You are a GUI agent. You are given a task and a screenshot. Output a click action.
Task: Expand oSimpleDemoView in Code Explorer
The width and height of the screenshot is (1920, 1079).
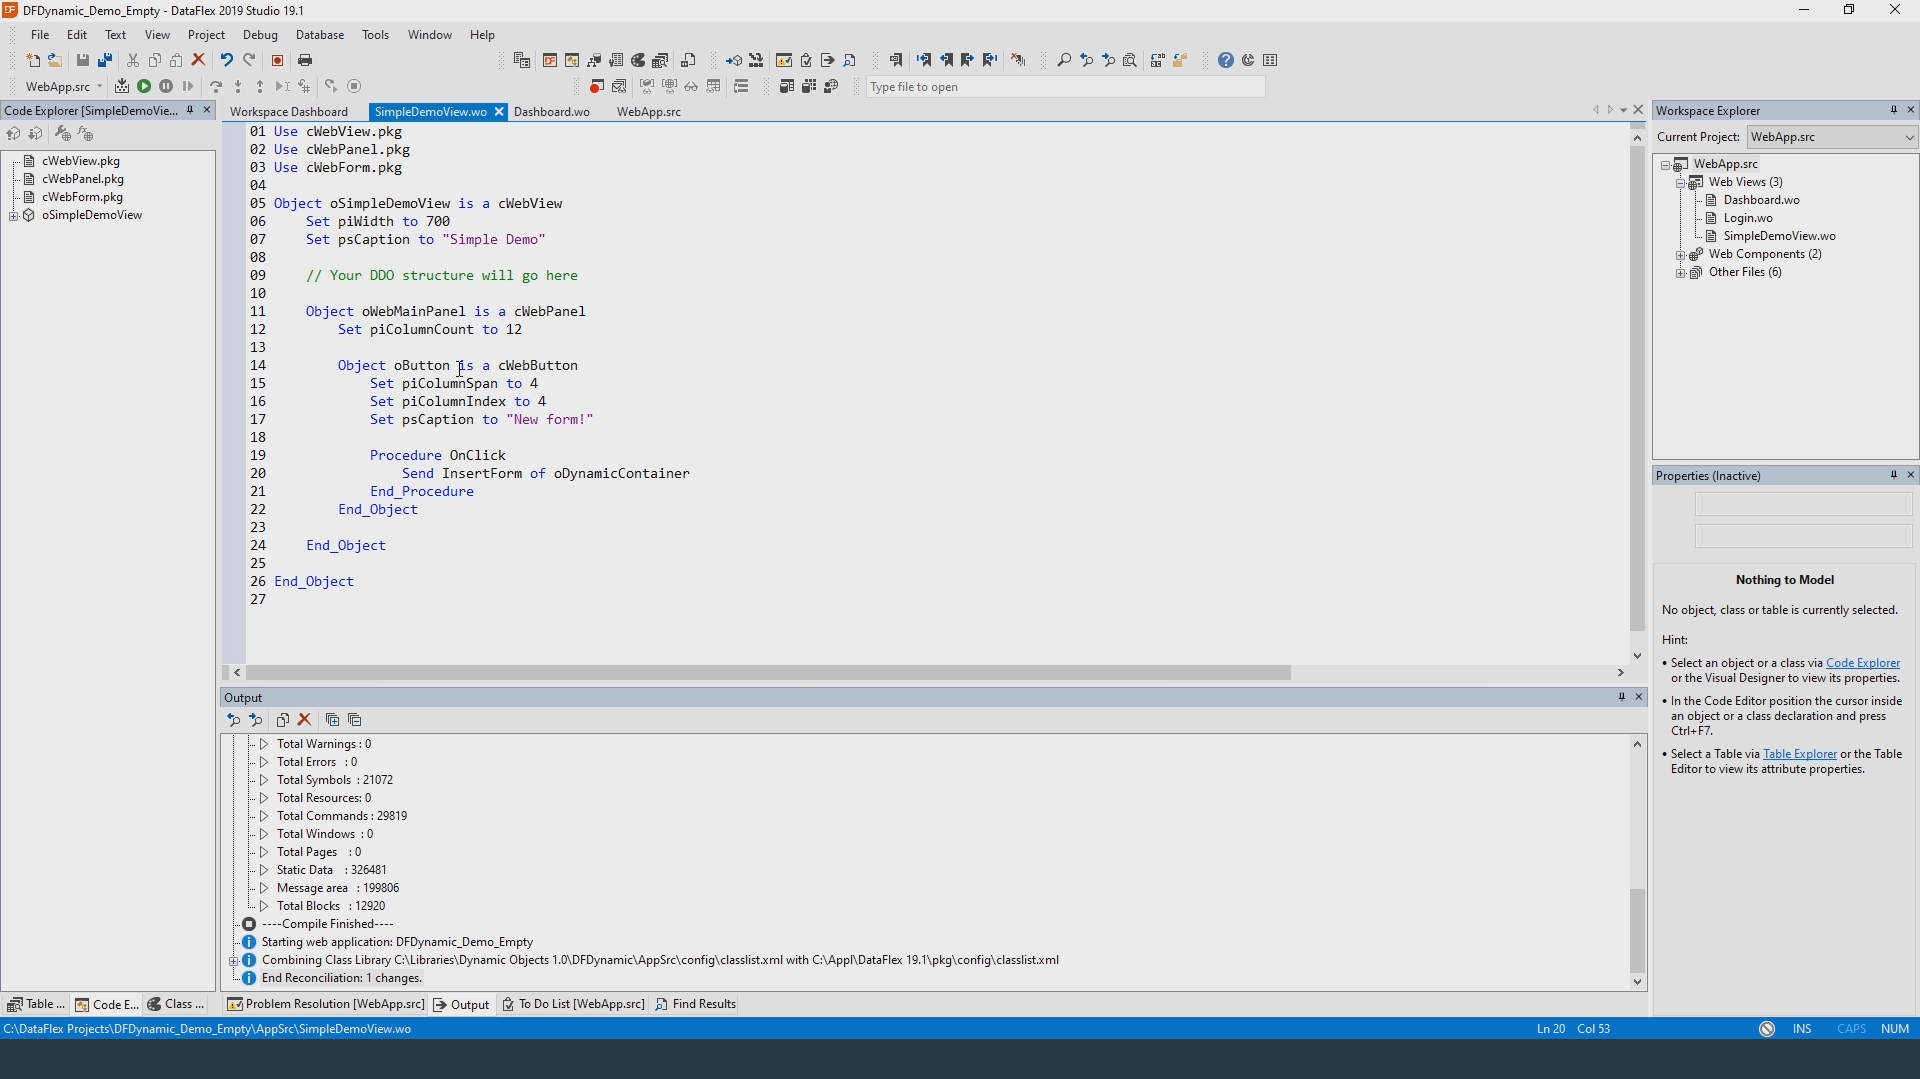pyautogui.click(x=14, y=216)
